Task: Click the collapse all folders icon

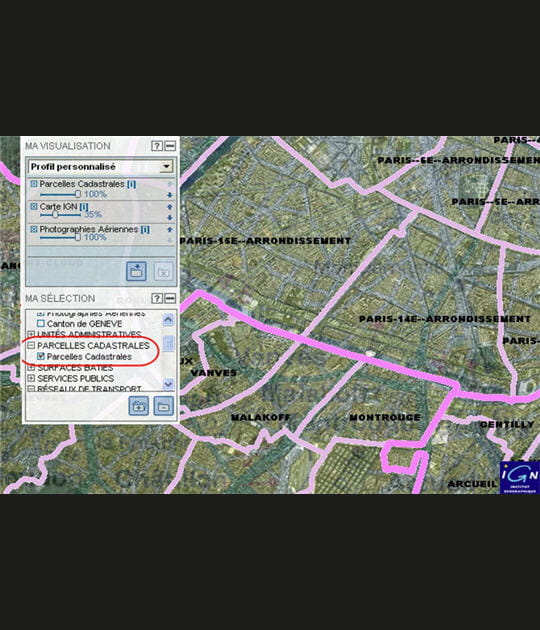Action: coord(164,406)
